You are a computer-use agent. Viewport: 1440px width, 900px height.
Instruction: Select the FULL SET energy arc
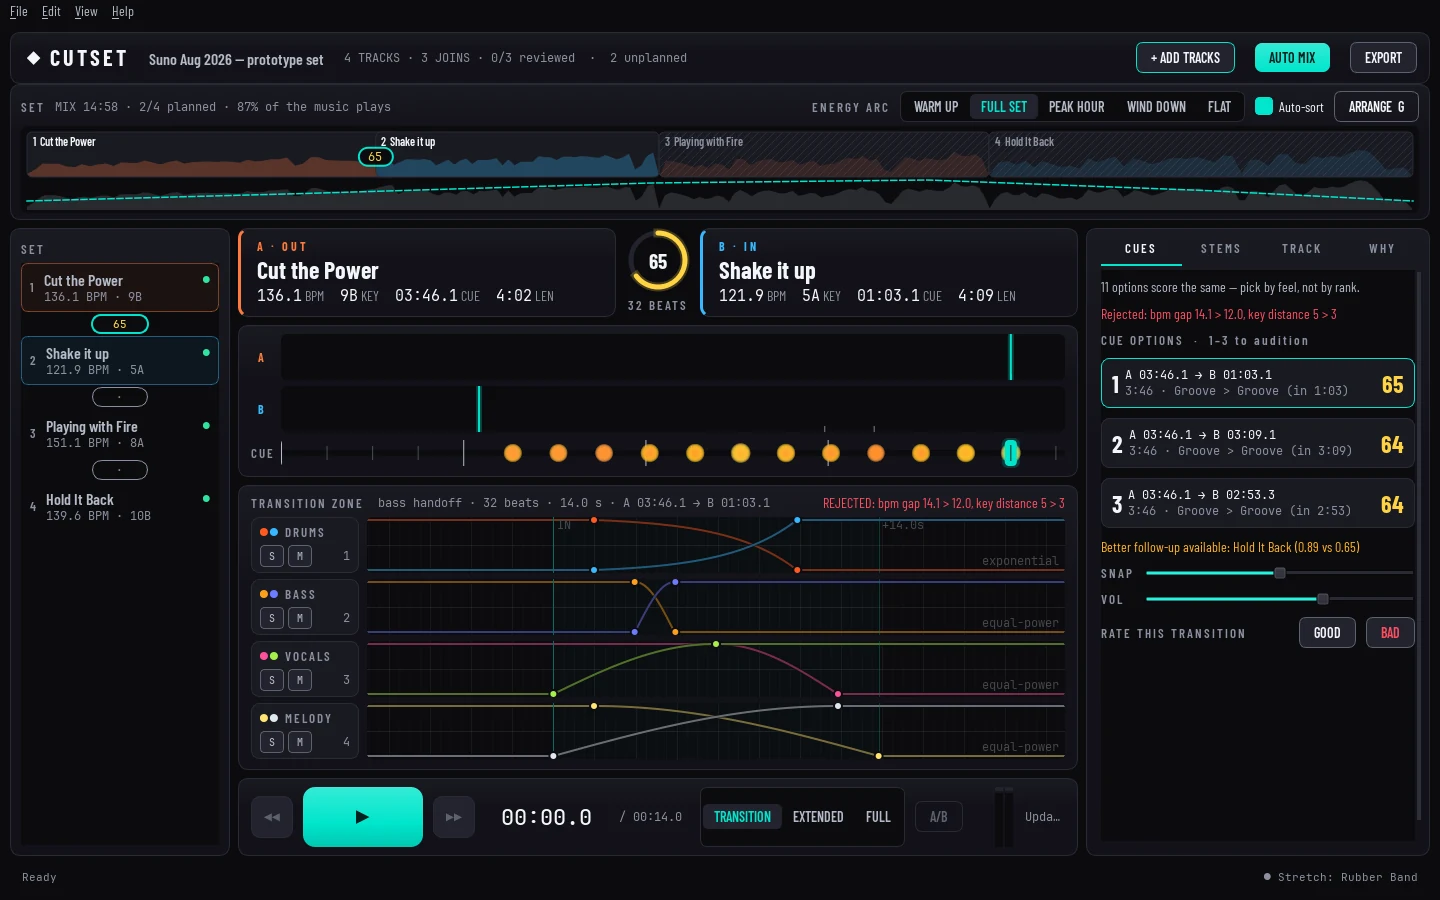pyautogui.click(x=1004, y=107)
